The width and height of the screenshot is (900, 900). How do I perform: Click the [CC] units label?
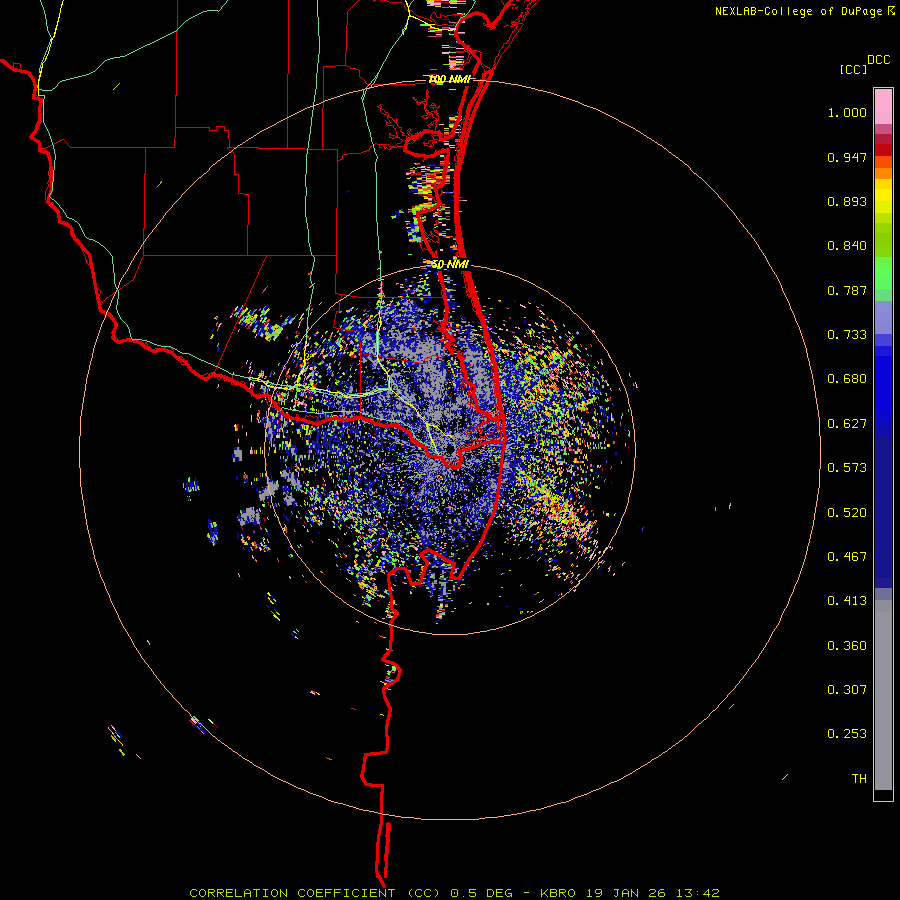(853, 69)
